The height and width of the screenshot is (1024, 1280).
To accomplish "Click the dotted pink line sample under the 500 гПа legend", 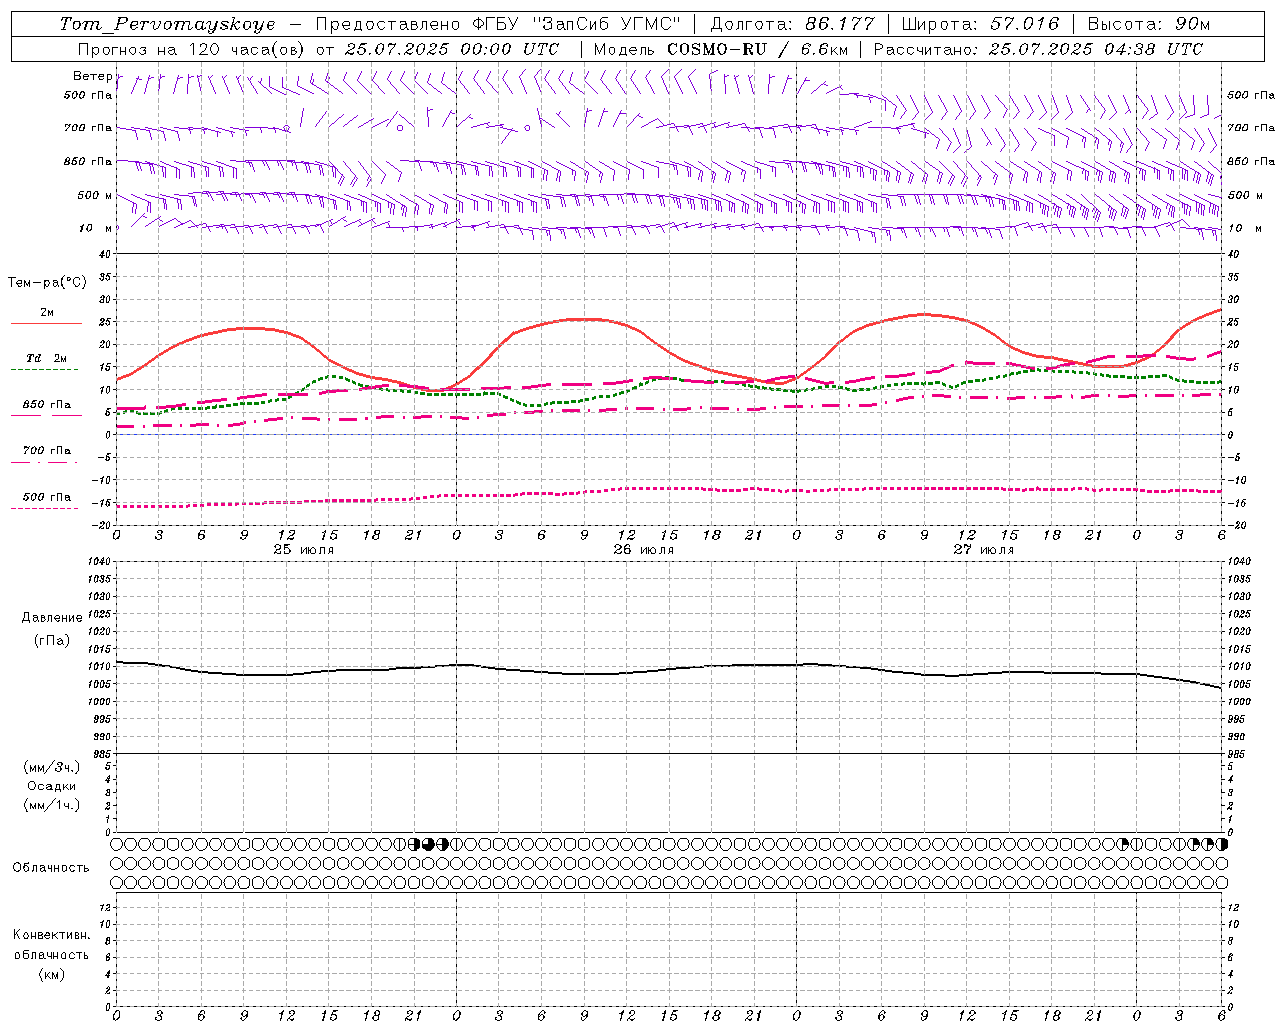I will click(44, 509).
